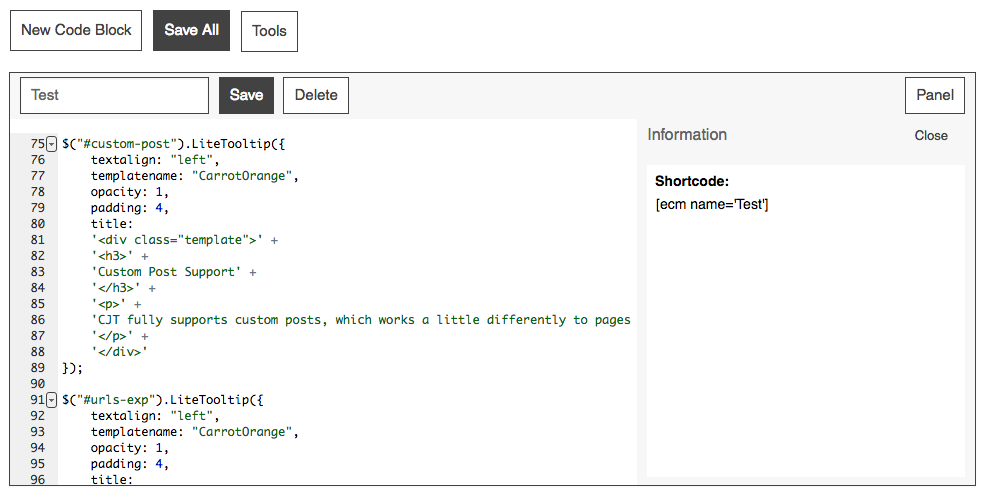The height and width of the screenshot is (496, 987).
Task: Toggle the Panel button
Action: (x=934, y=96)
